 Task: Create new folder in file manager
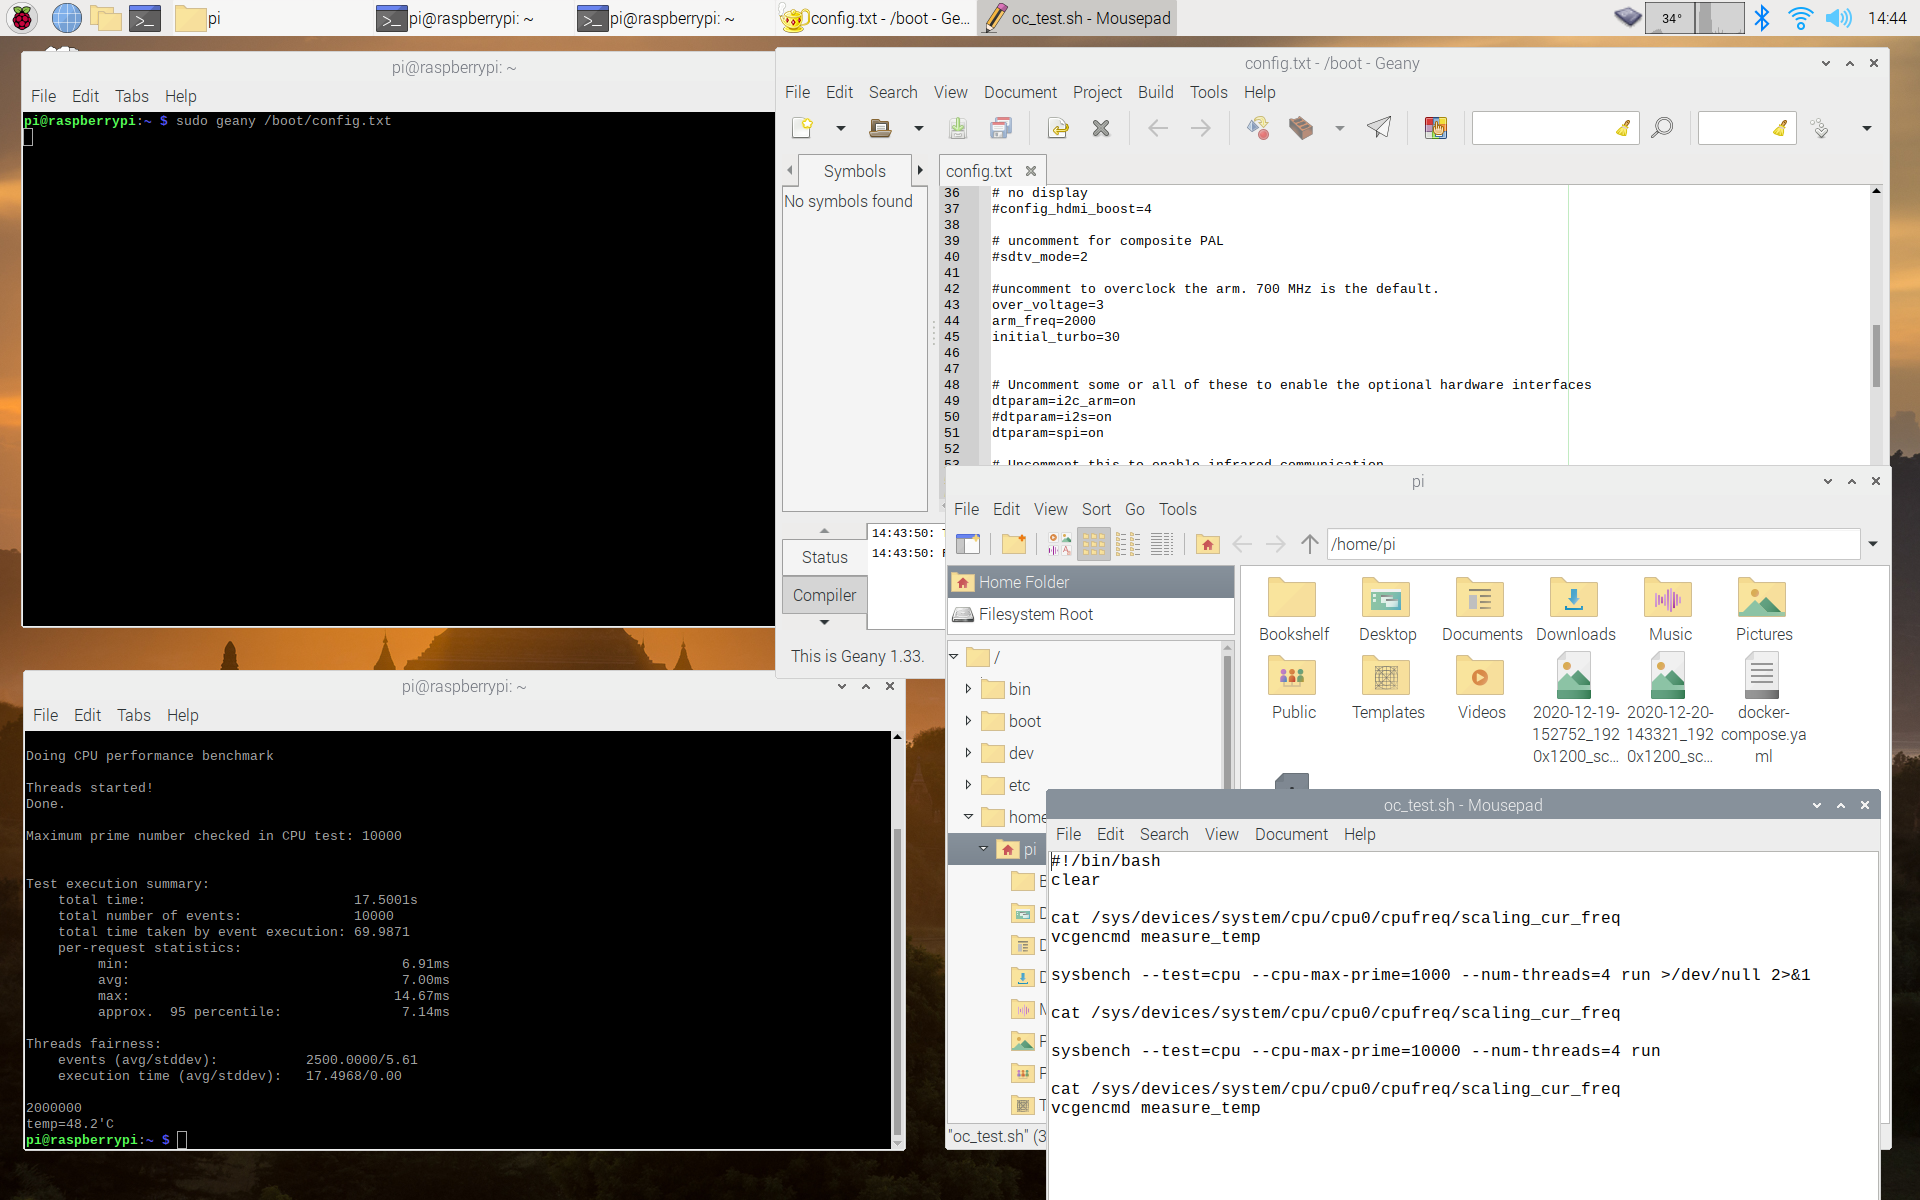(x=1014, y=544)
